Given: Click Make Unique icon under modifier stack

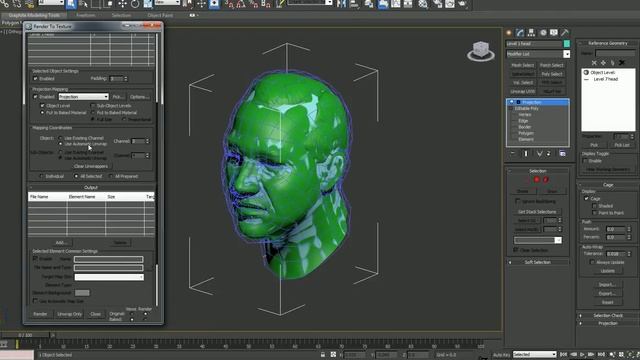Looking at the screenshot, I should pyautogui.click(x=540, y=153).
